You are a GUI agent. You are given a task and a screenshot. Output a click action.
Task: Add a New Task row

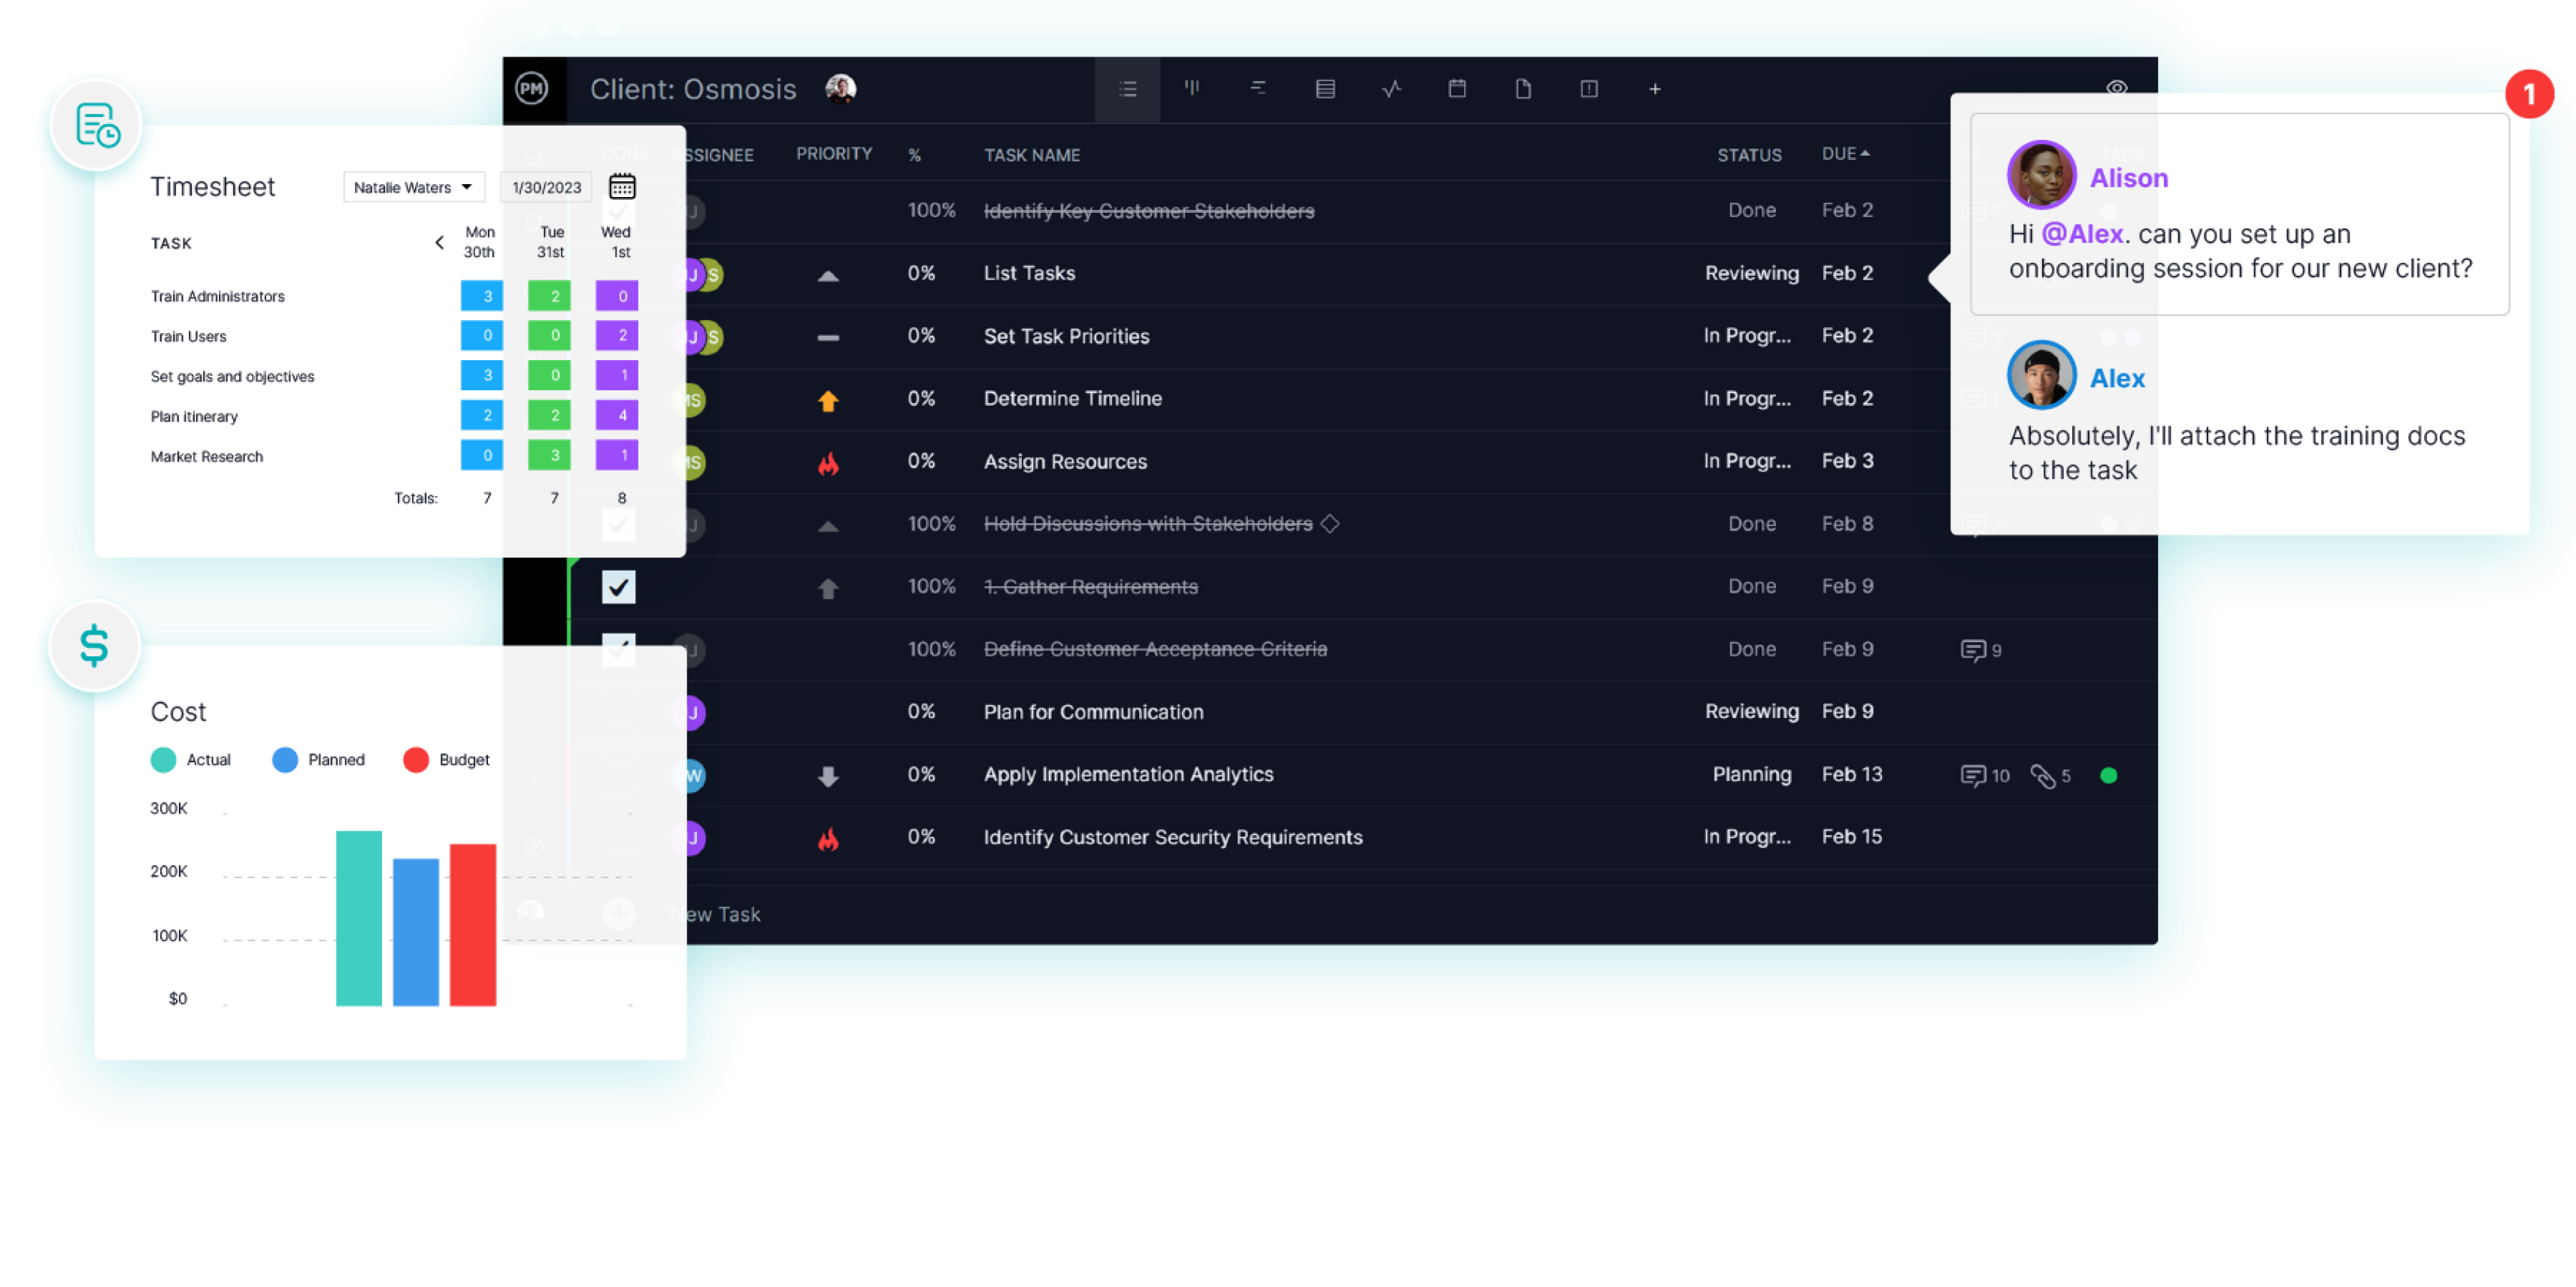[x=716, y=914]
